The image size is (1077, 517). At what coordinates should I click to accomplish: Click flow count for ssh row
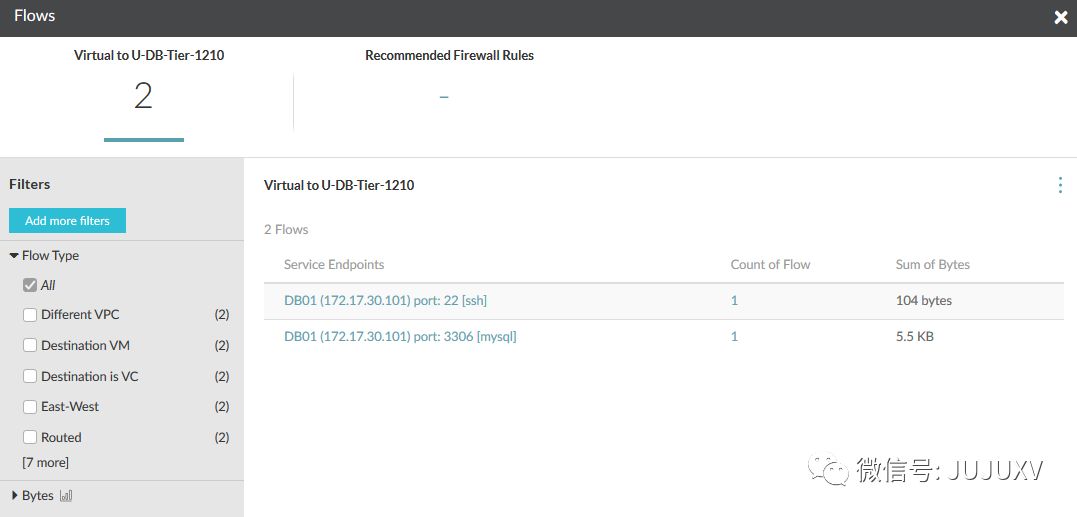[x=734, y=301]
